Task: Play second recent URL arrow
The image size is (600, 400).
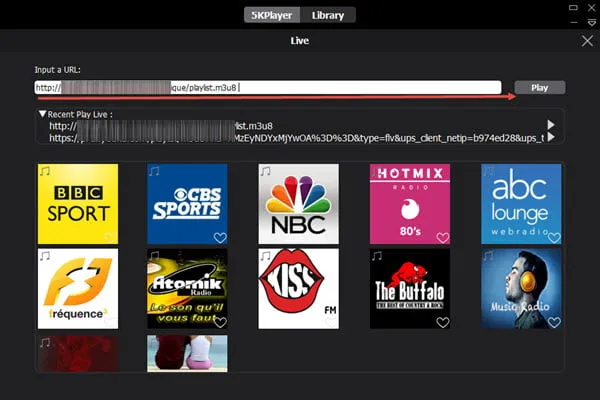Action: pos(550,138)
